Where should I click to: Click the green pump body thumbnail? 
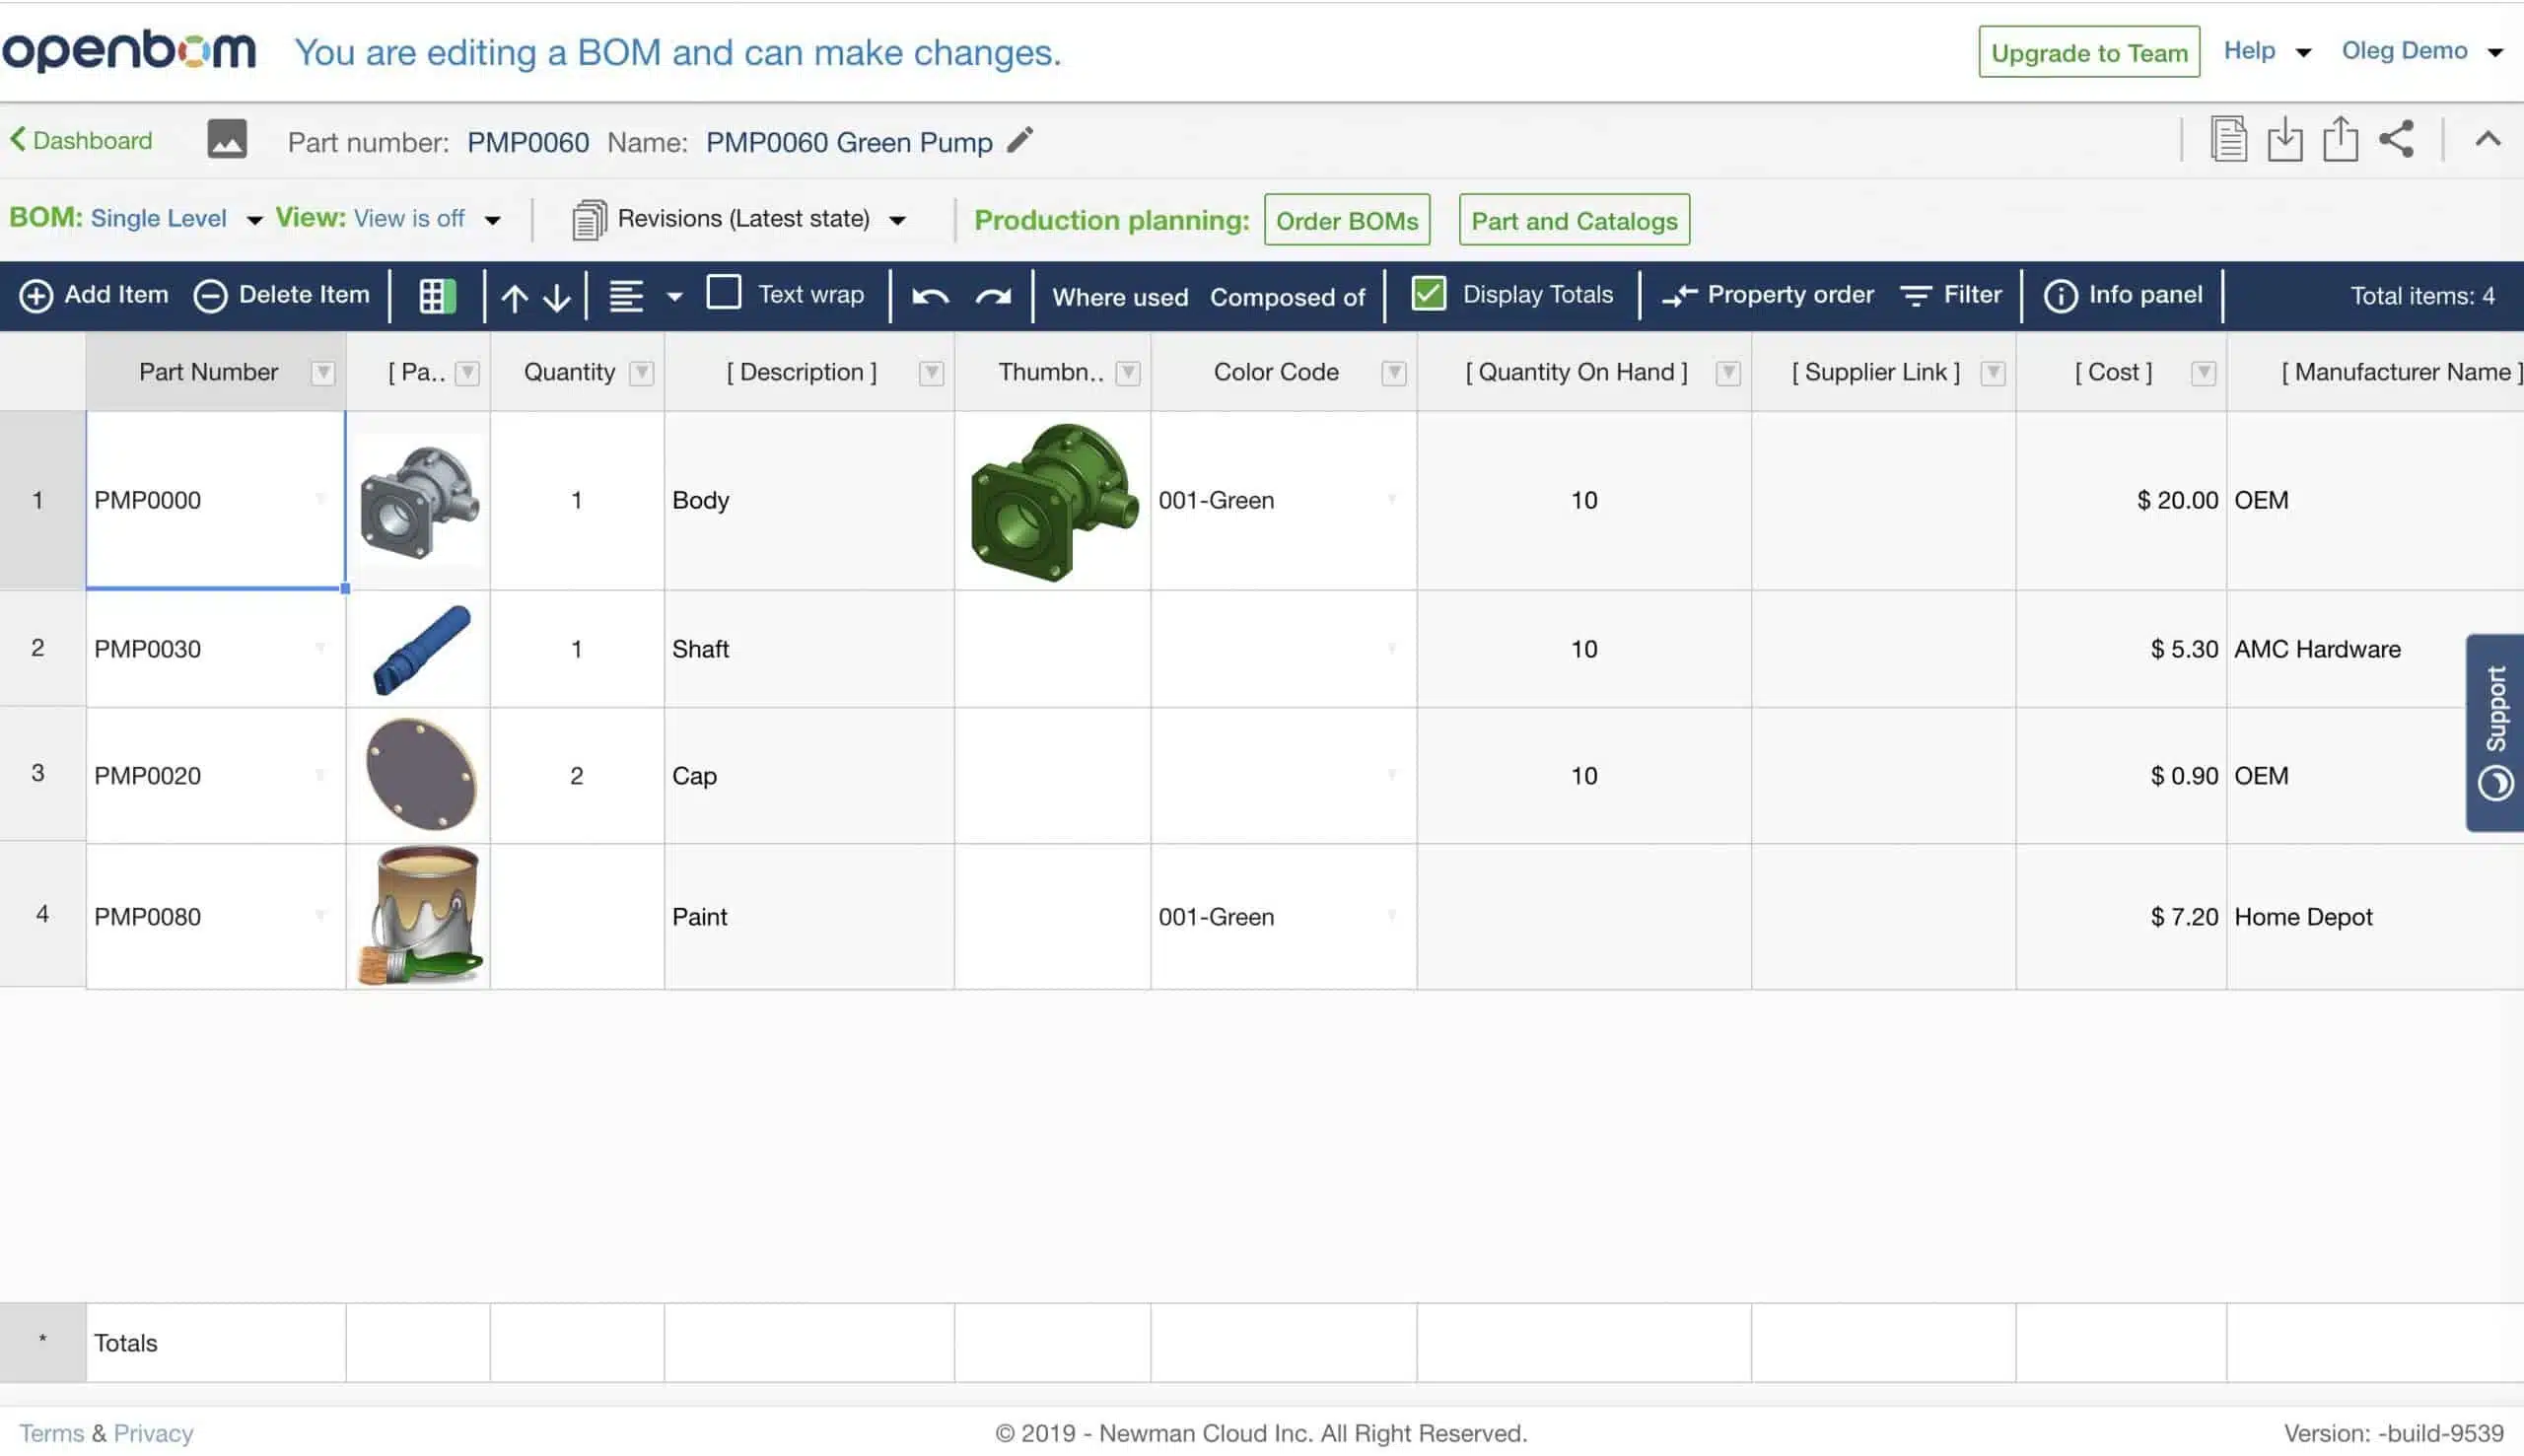click(x=1054, y=502)
